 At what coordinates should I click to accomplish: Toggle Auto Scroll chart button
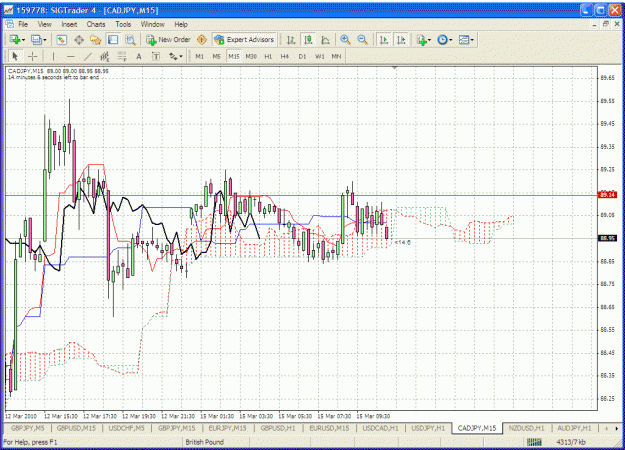[x=384, y=40]
